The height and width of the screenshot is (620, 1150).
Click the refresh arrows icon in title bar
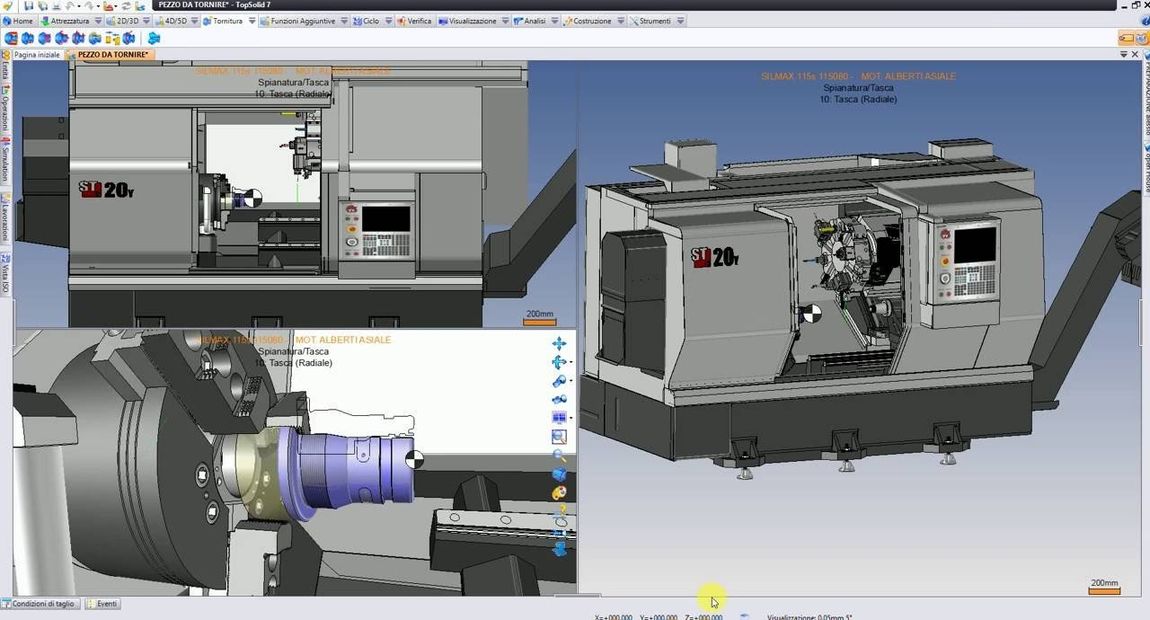(125, 6)
